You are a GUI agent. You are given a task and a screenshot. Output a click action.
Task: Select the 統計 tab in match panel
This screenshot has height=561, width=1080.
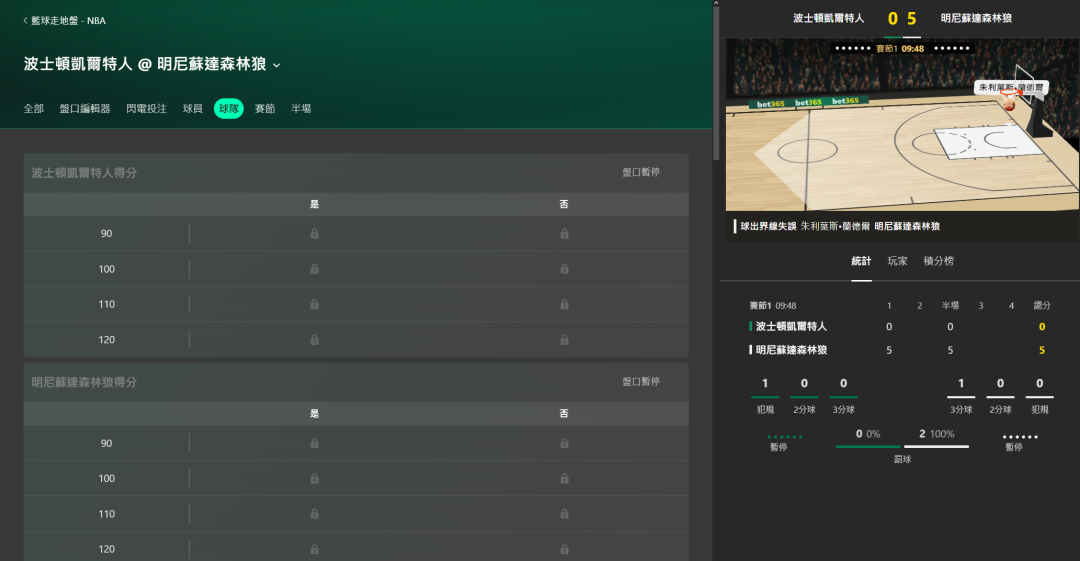click(861, 261)
